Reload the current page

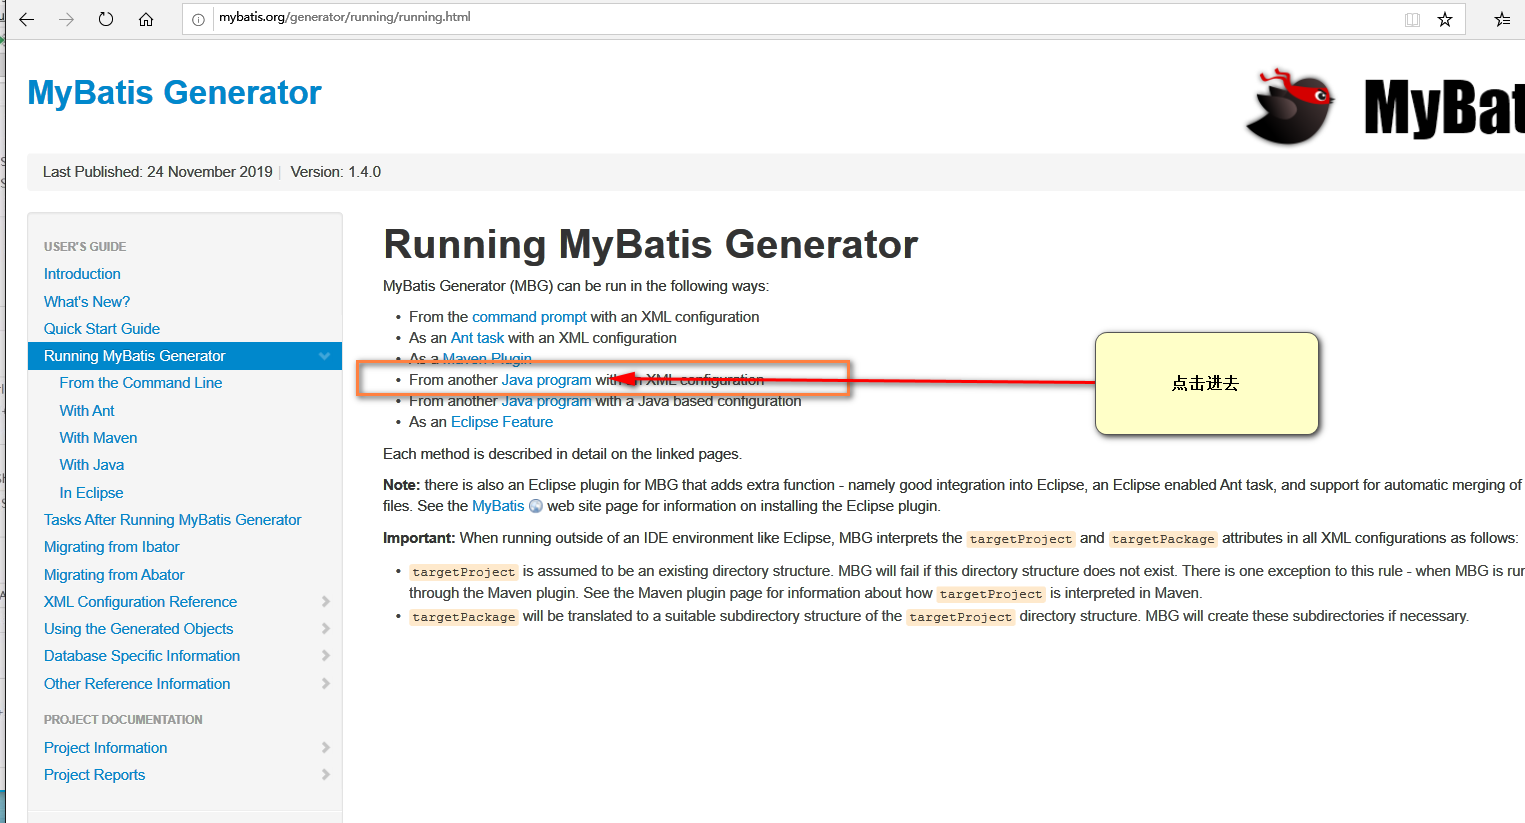pyautogui.click(x=106, y=19)
